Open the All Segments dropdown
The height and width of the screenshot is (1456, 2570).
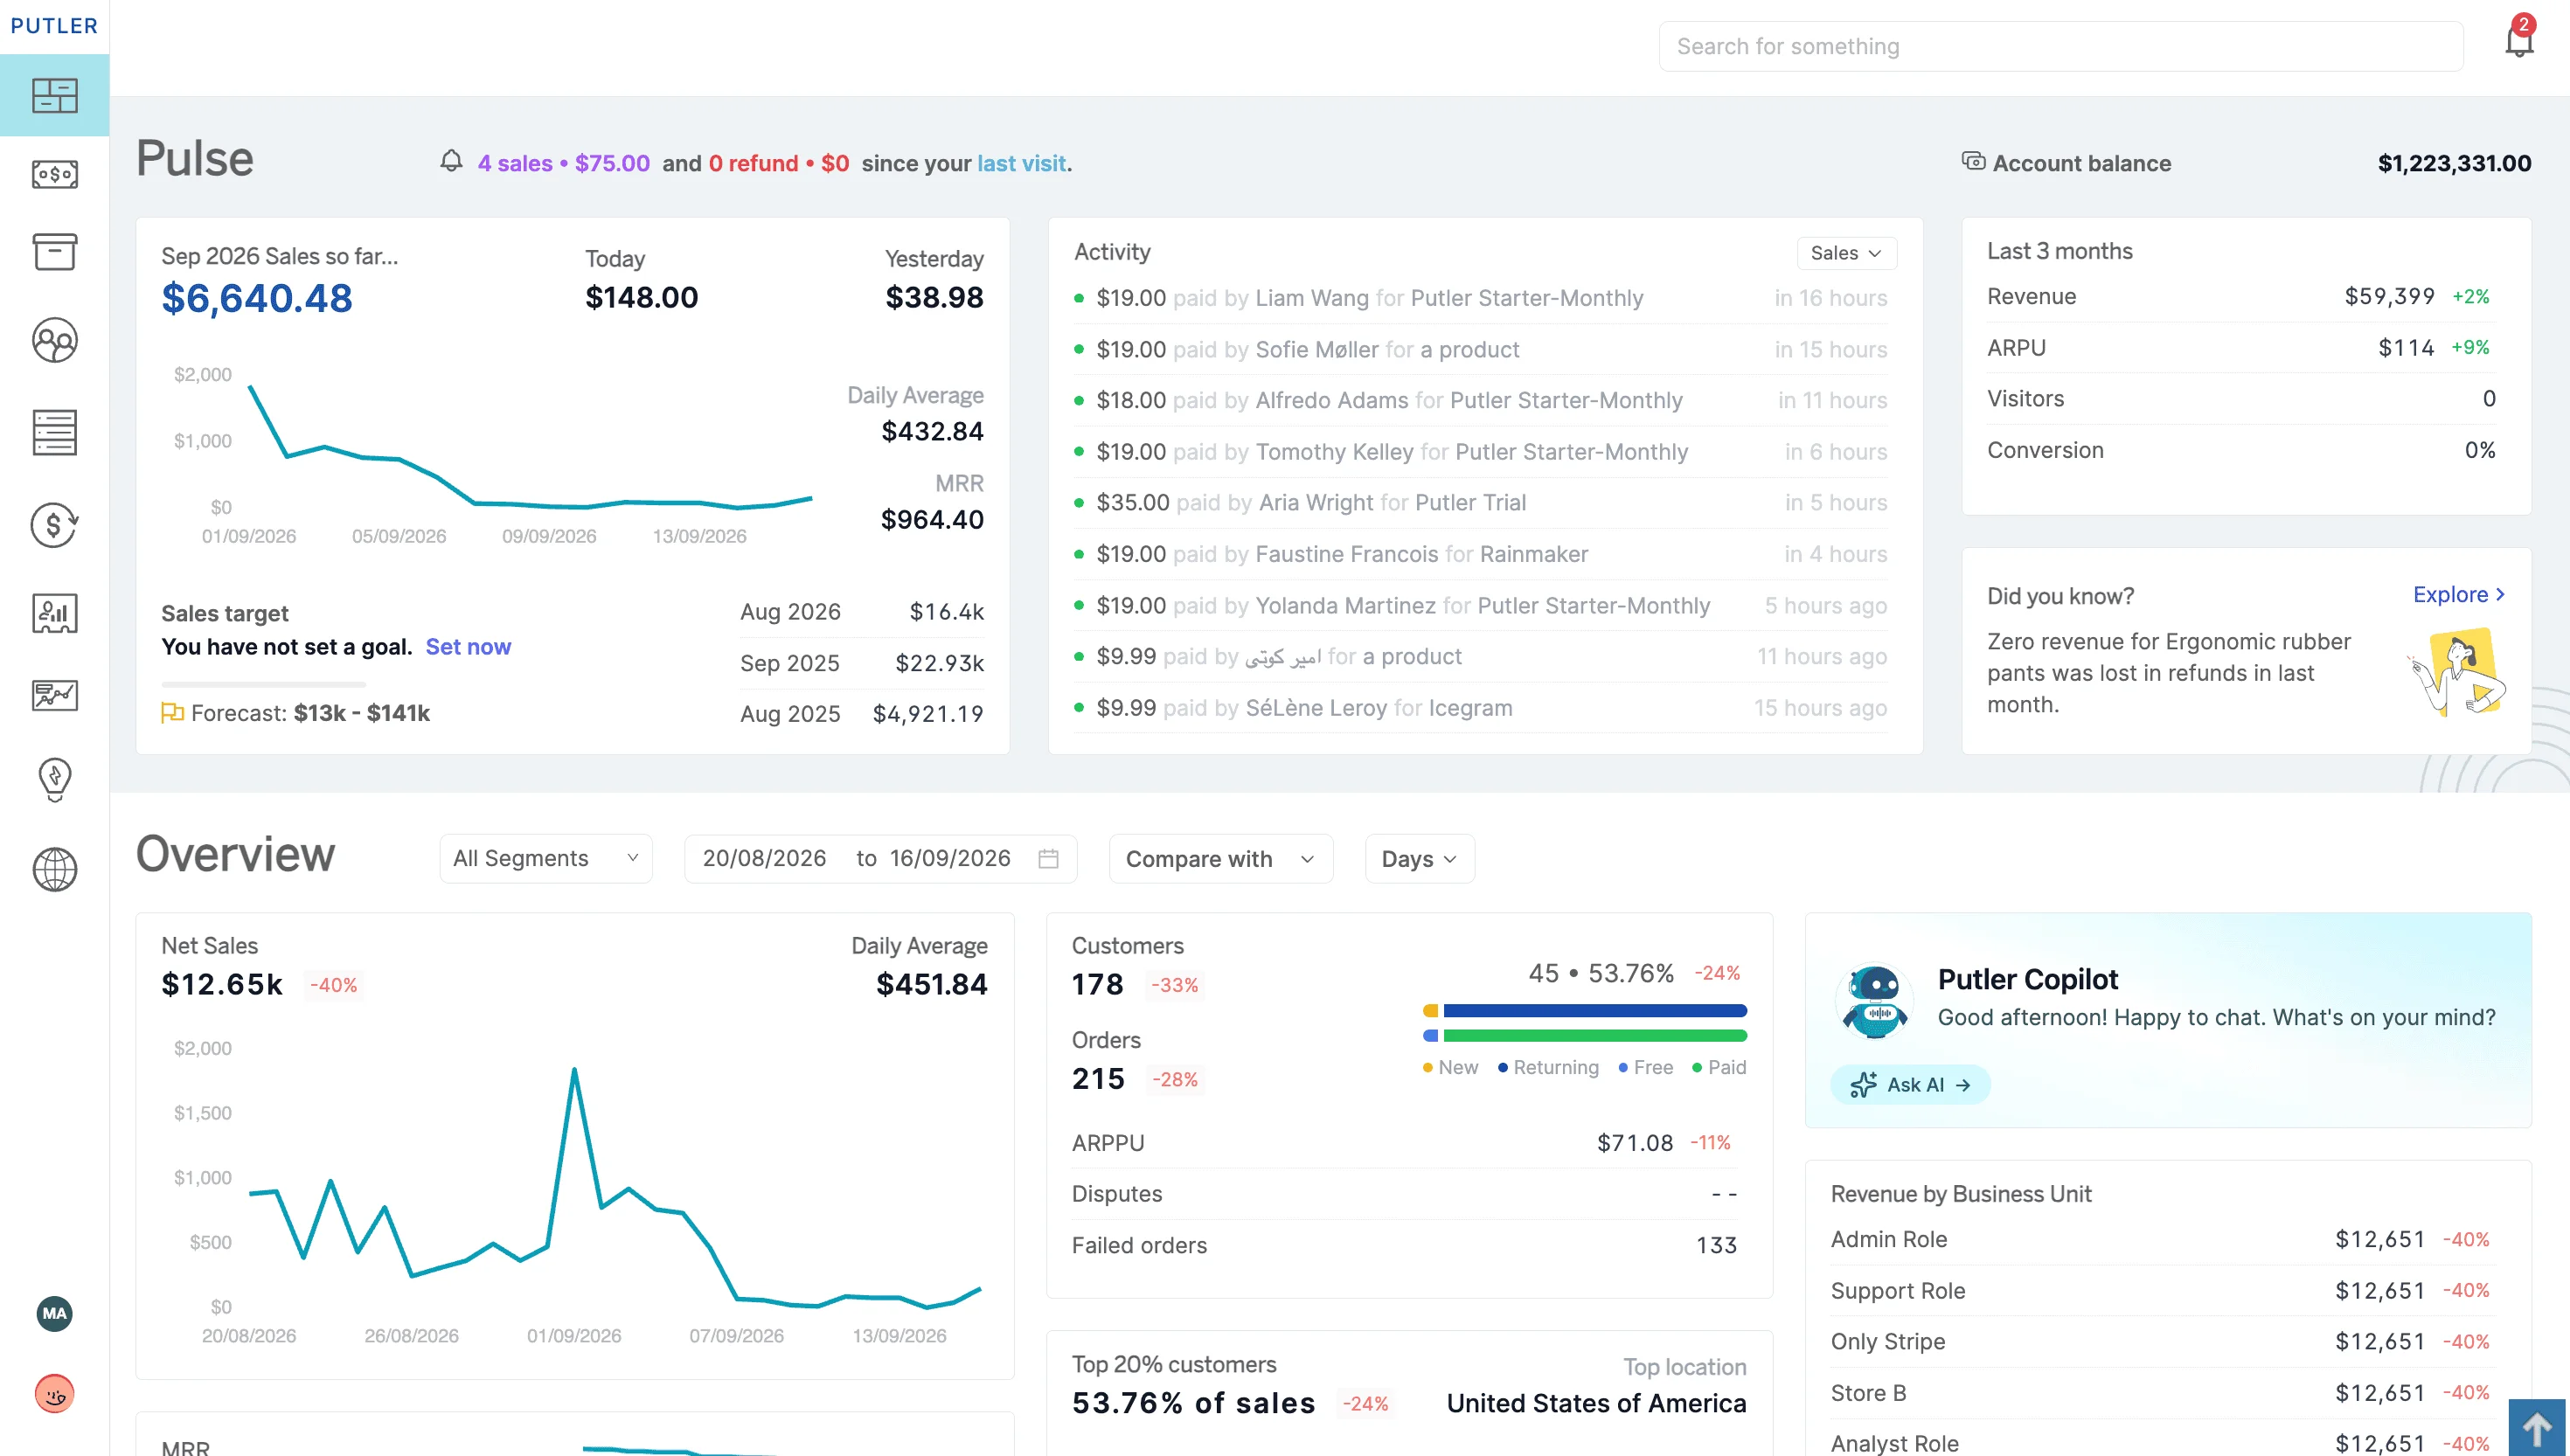pos(546,858)
